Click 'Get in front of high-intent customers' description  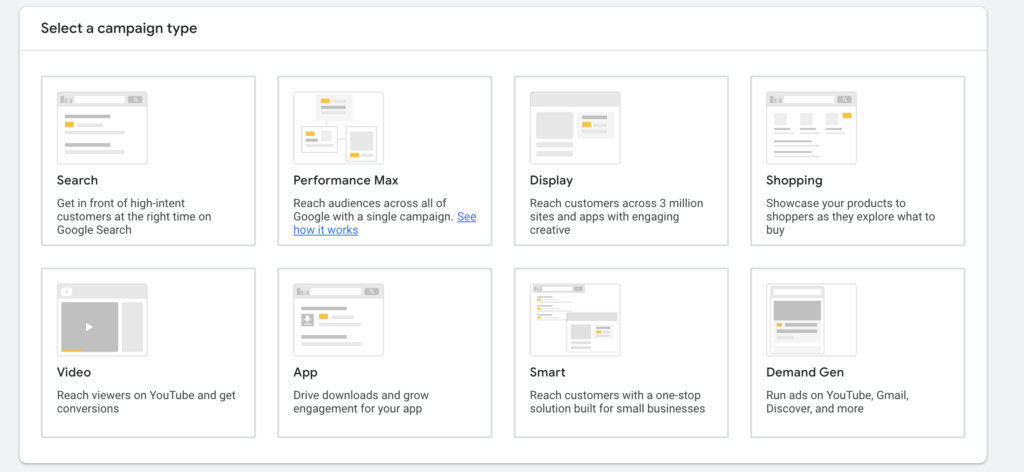(x=134, y=217)
